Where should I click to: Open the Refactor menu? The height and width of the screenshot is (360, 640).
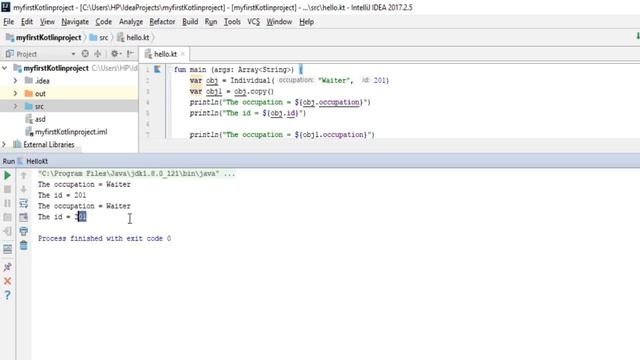pos(162,22)
